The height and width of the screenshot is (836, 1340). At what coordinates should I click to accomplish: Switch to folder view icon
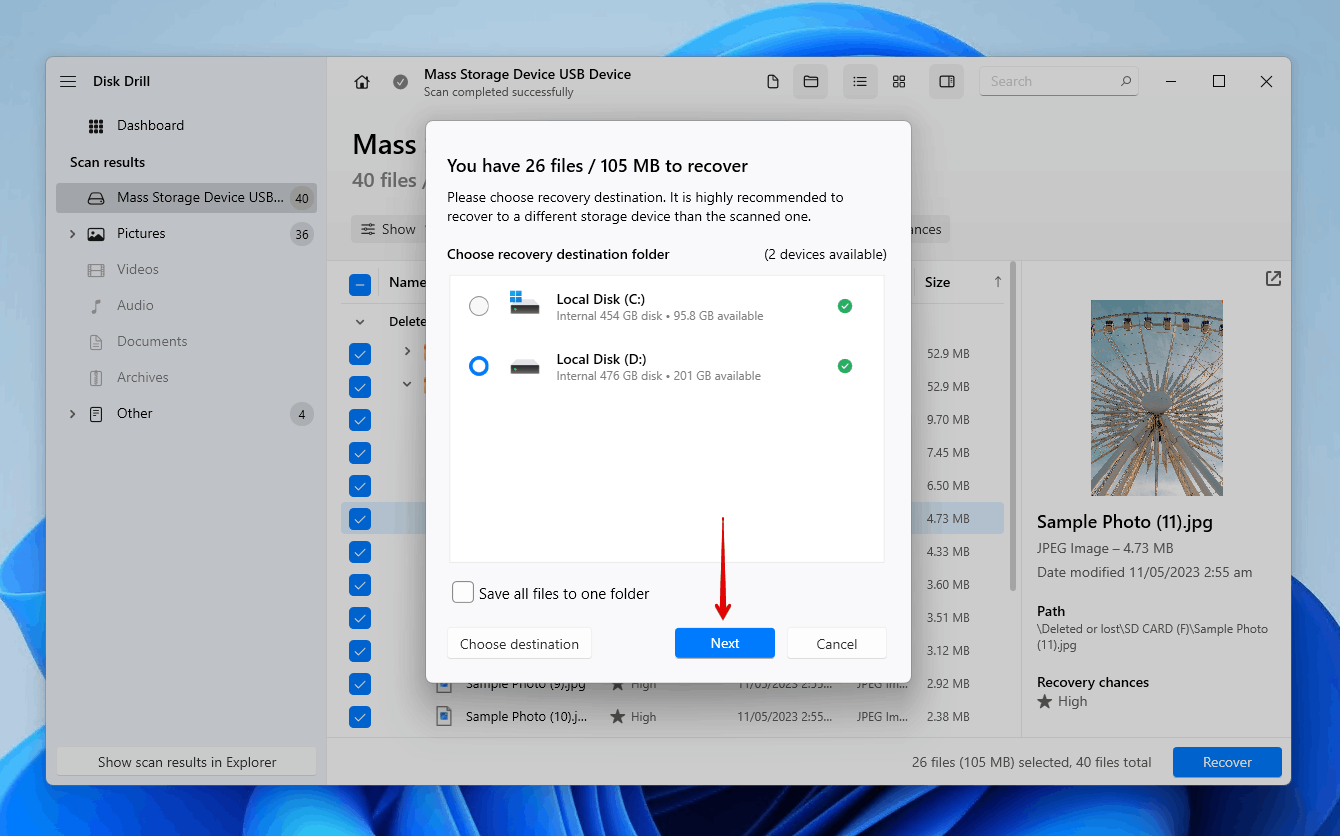(811, 82)
